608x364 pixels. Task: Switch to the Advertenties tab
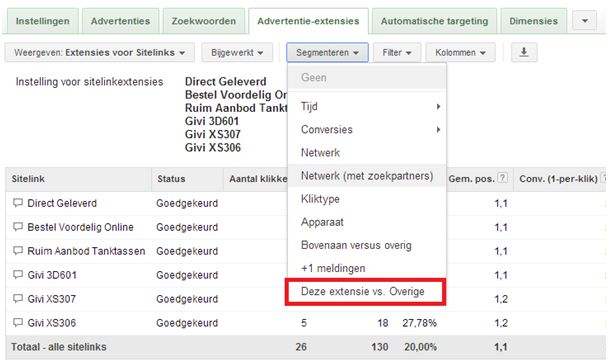(120, 21)
